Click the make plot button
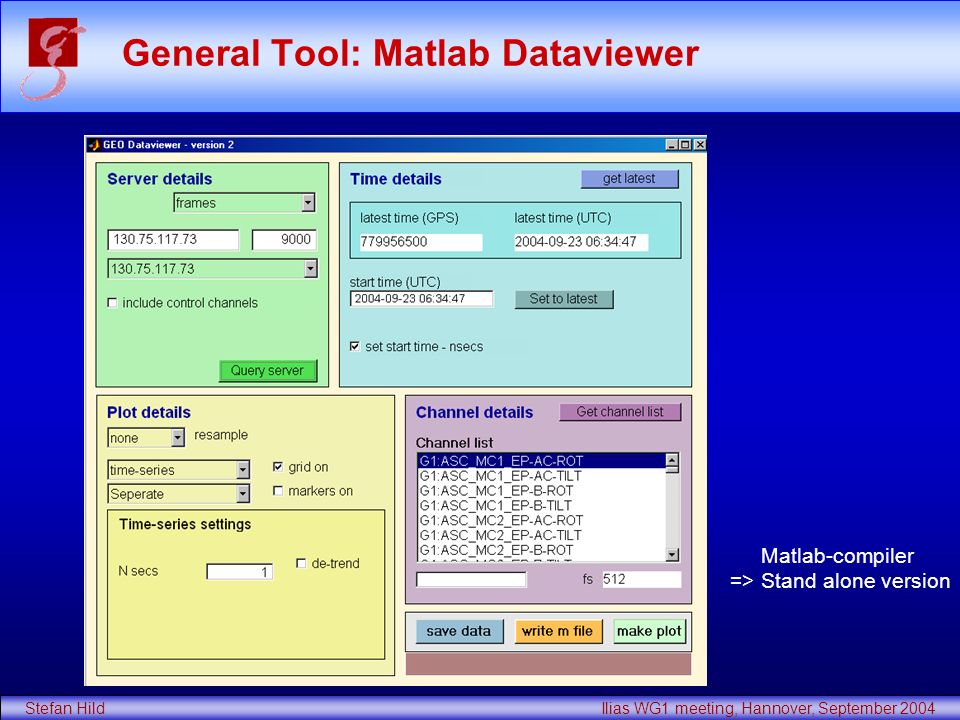 pyautogui.click(x=649, y=631)
